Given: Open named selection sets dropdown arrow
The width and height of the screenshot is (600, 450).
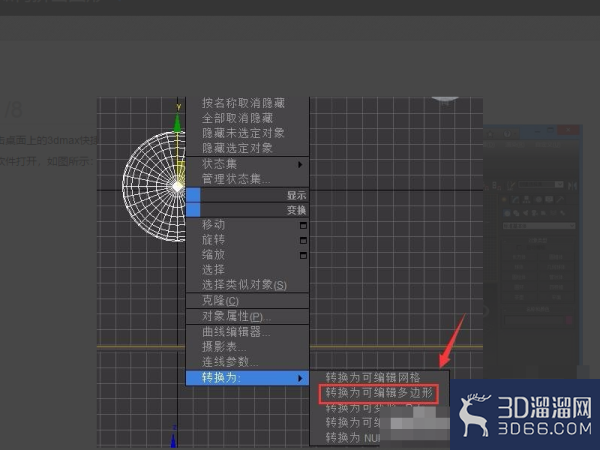Looking at the screenshot, I should (x=559, y=184).
